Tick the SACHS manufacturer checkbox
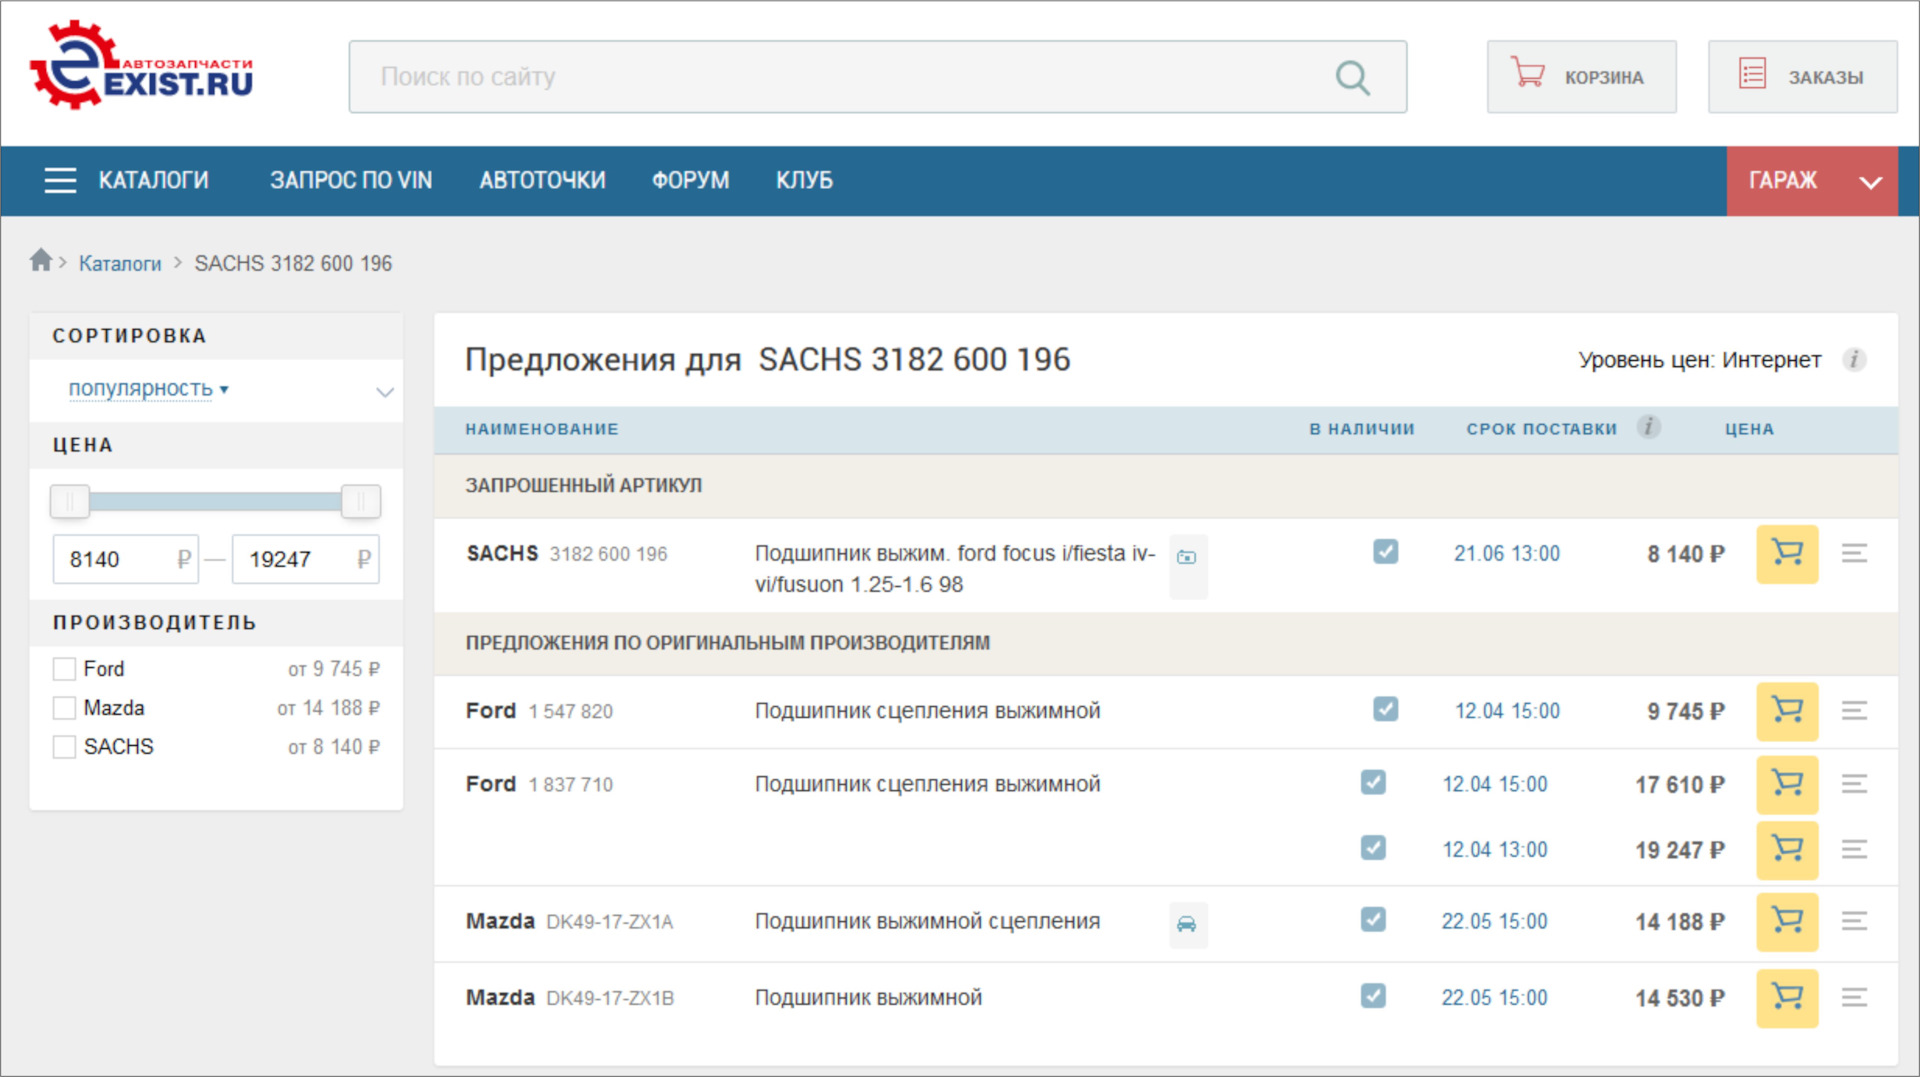Viewport: 1920px width, 1077px height. (x=64, y=747)
